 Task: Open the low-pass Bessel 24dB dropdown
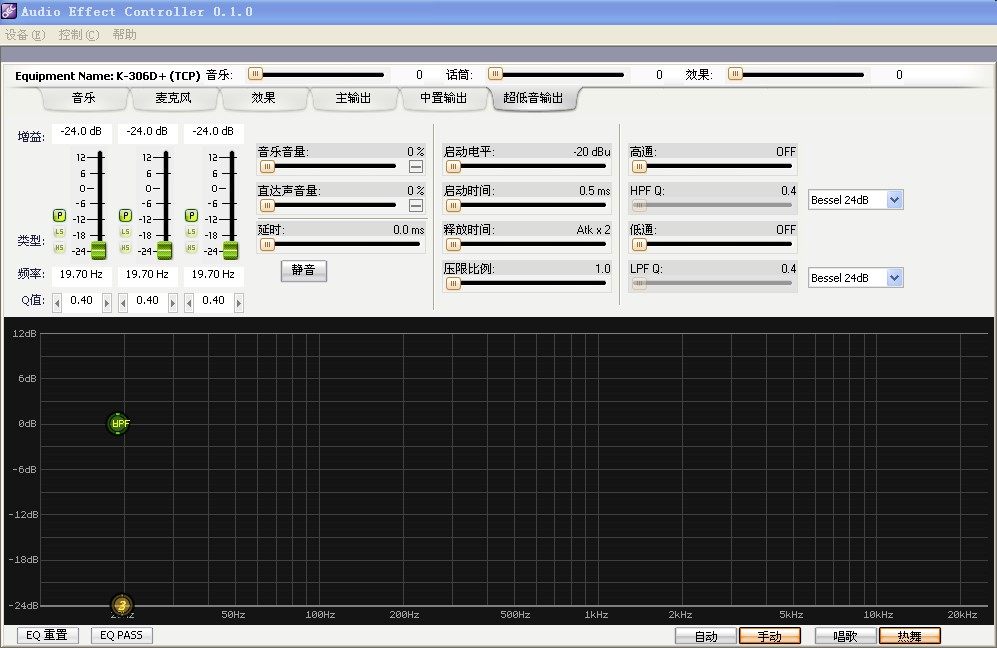click(x=894, y=278)
